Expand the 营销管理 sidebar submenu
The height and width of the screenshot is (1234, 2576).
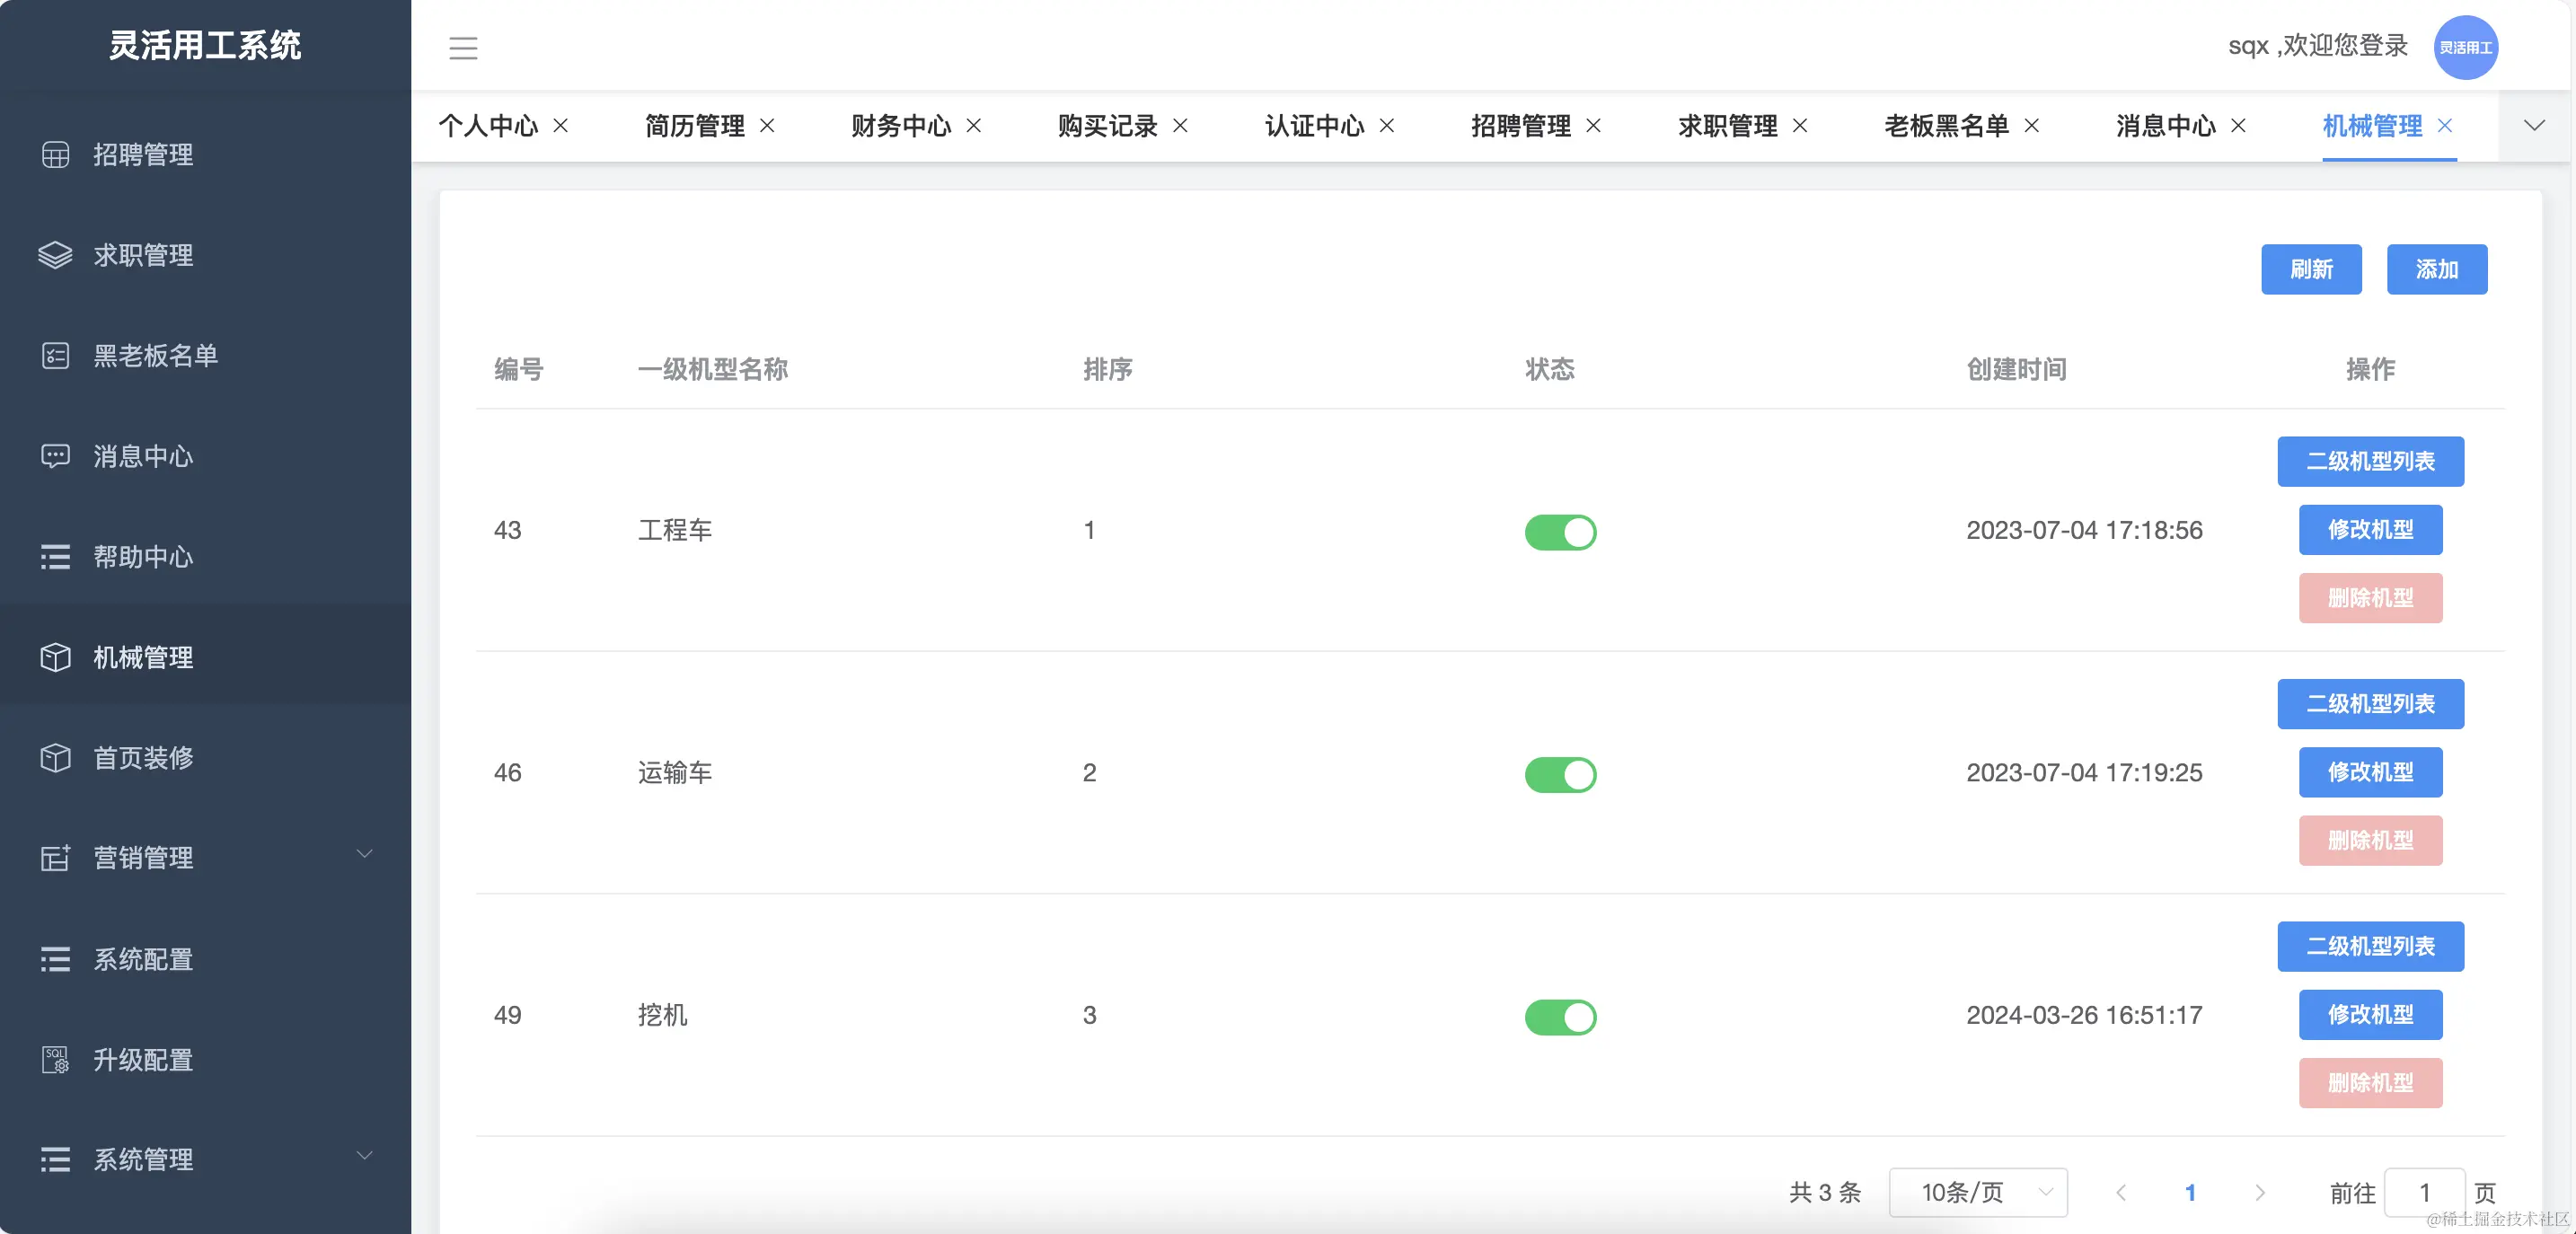[x=365, y=854]
